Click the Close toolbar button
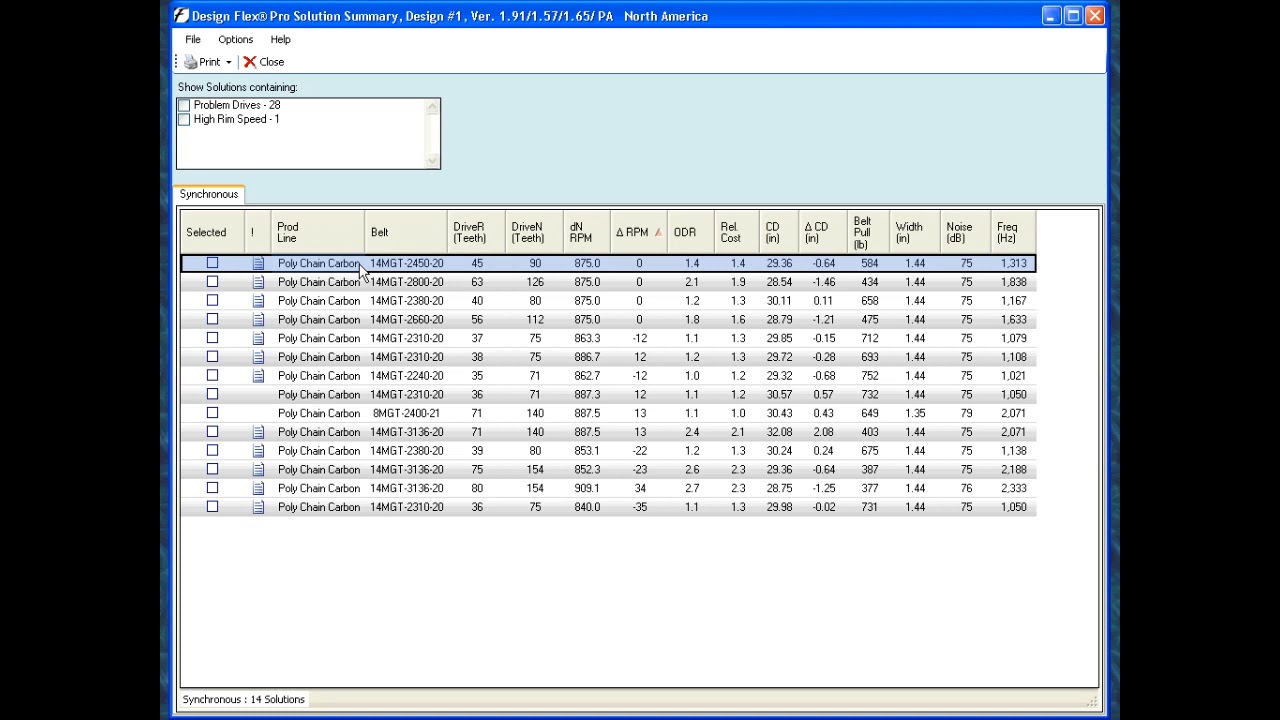1280x720 pixels. (264, 62)
